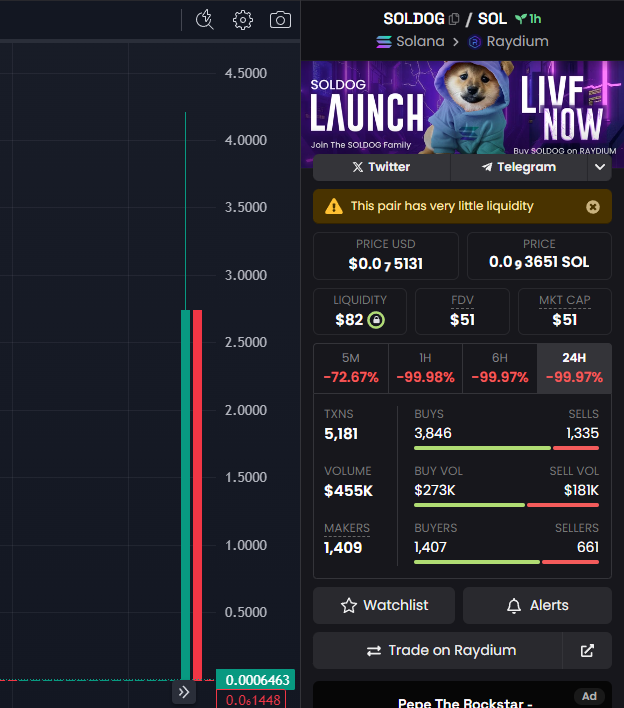Click the Raydium DEX name link

tap(517, 42)
